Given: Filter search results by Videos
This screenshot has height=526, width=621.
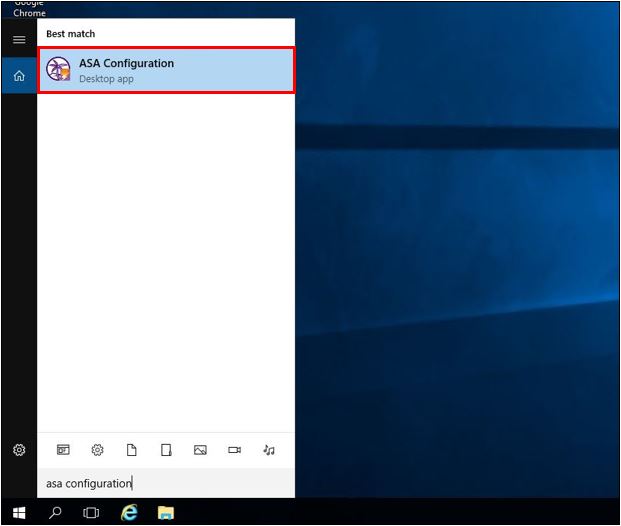Looking at the screenshot, I should point(234,450).
